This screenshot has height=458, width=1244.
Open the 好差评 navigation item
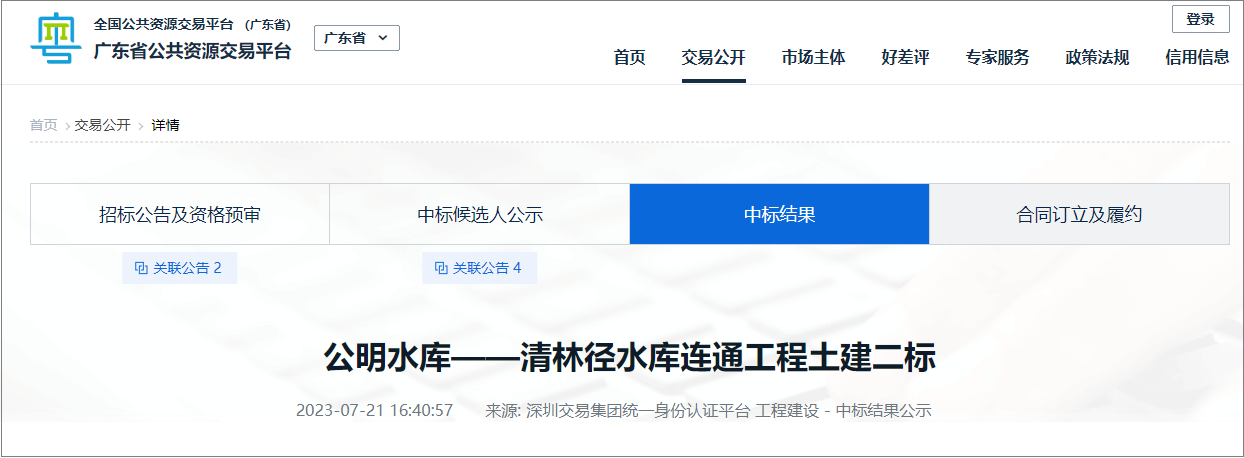[905, 58]
